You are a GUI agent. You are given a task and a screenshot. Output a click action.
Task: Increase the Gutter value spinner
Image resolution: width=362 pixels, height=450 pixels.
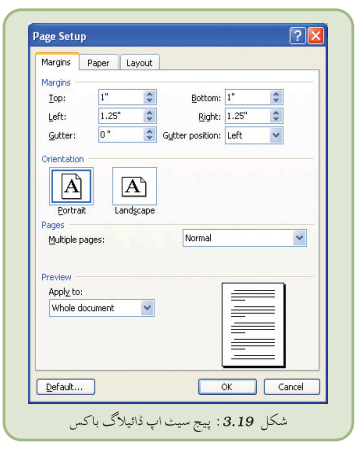150,132
